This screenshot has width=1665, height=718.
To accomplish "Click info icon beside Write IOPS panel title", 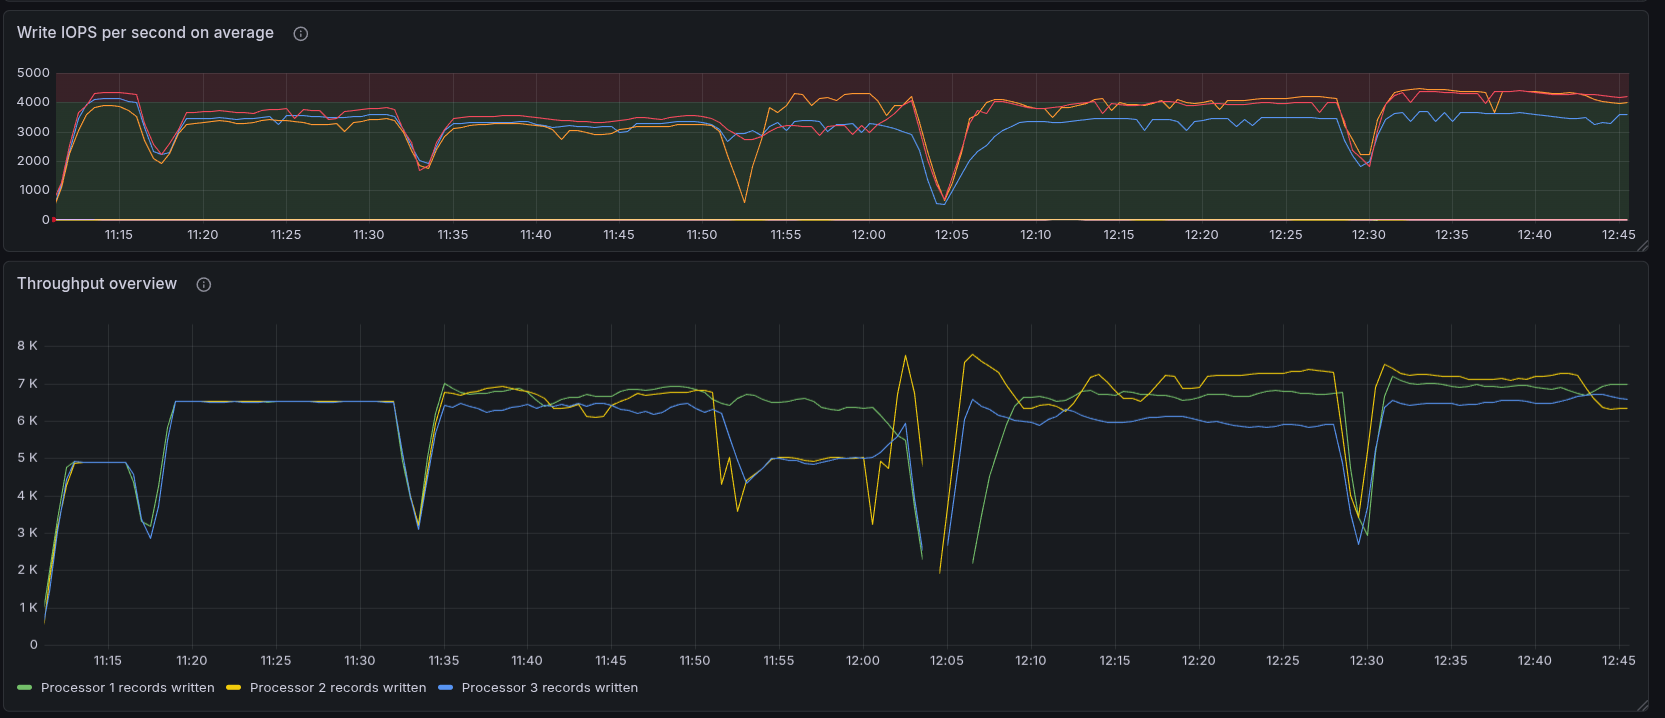I will 300,34.
